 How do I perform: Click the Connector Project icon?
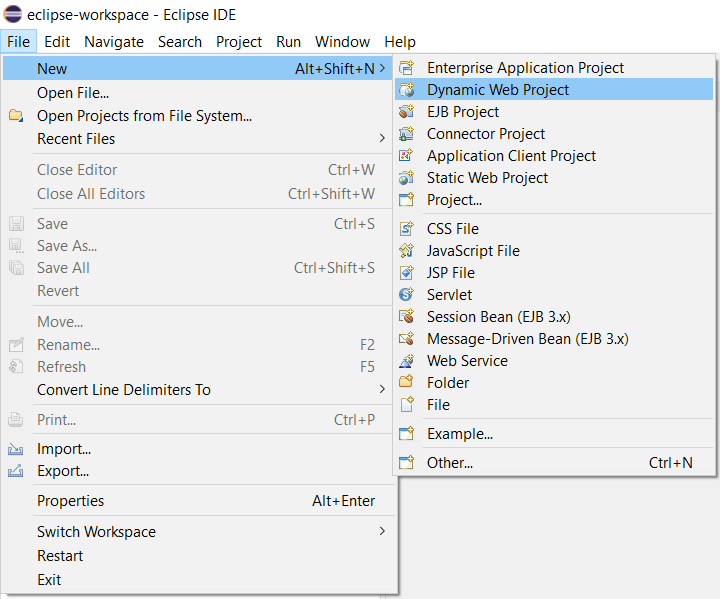[406, 134]
